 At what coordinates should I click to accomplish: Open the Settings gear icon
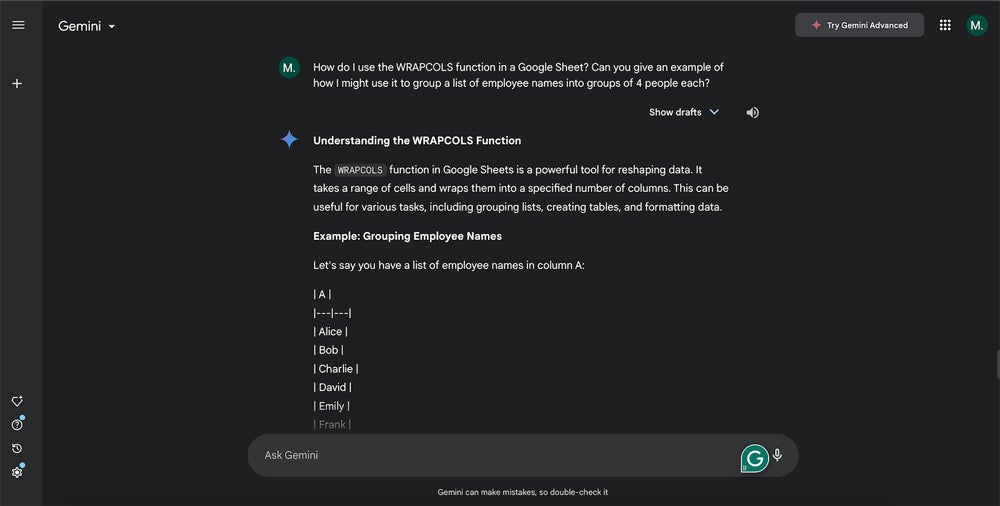17,472
